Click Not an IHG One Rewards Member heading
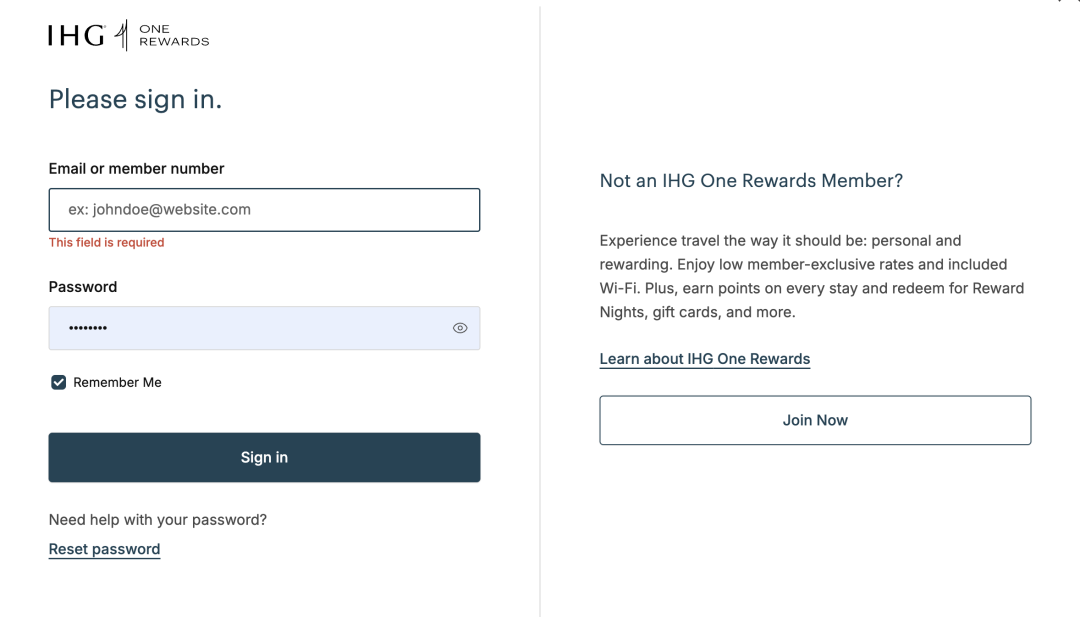 pos(751,180)
